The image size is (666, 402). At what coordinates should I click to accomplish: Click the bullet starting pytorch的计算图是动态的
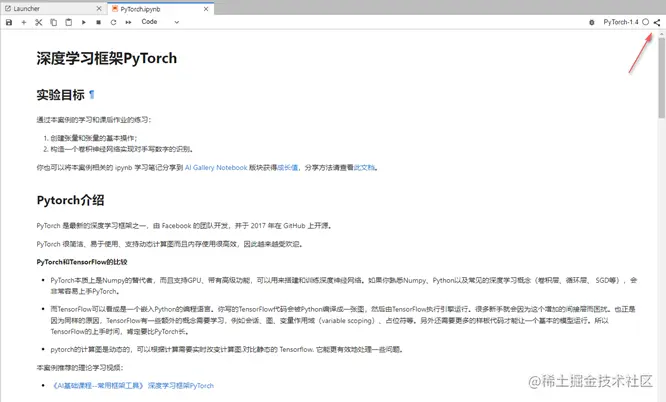226,349
